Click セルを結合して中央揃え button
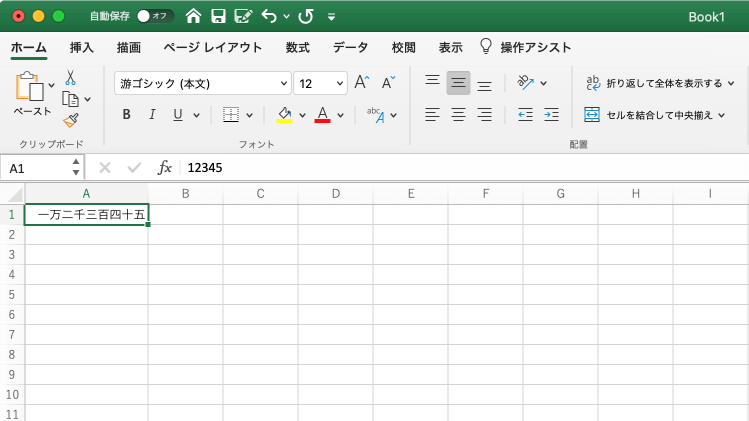 click(x=655, y=115)
